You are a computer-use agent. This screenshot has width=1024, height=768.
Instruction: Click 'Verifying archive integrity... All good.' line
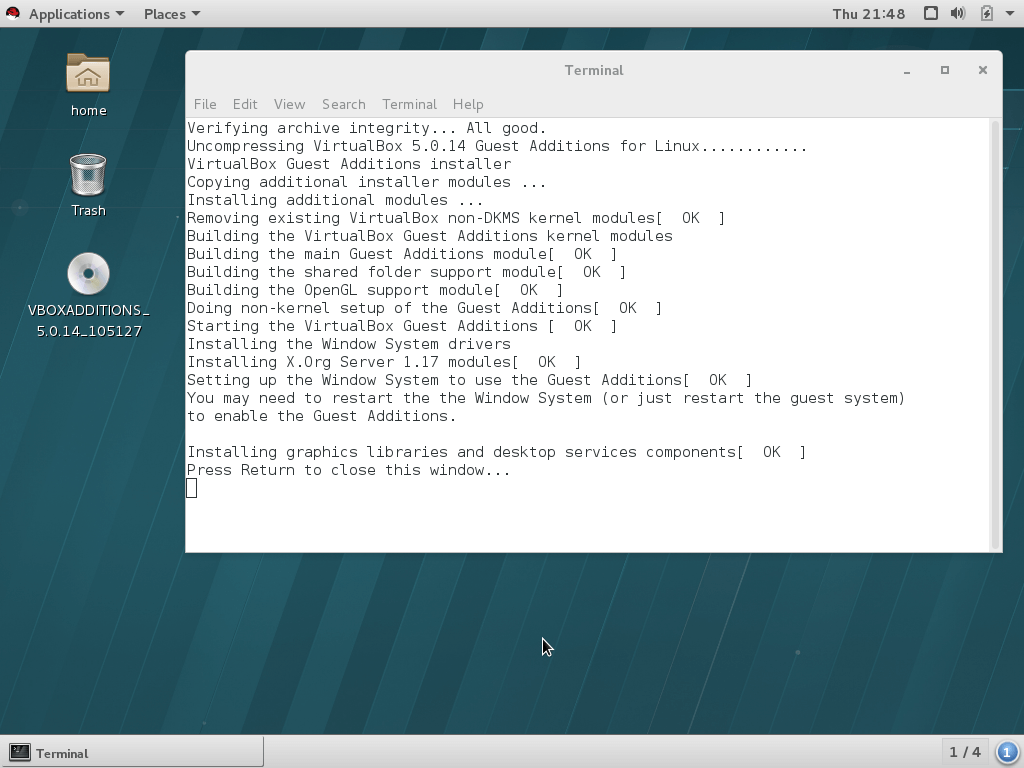(366, 128)
